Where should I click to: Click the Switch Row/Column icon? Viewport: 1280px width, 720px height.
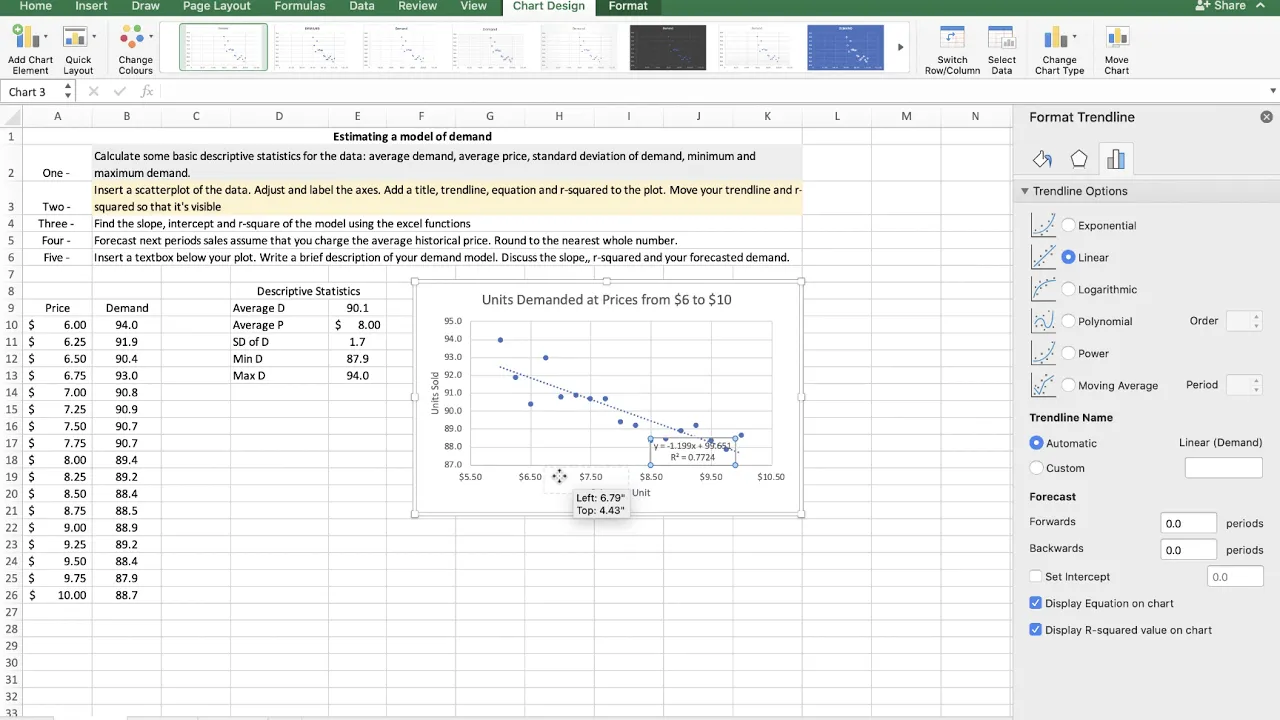pyautogui.click(x=952, y=38)
